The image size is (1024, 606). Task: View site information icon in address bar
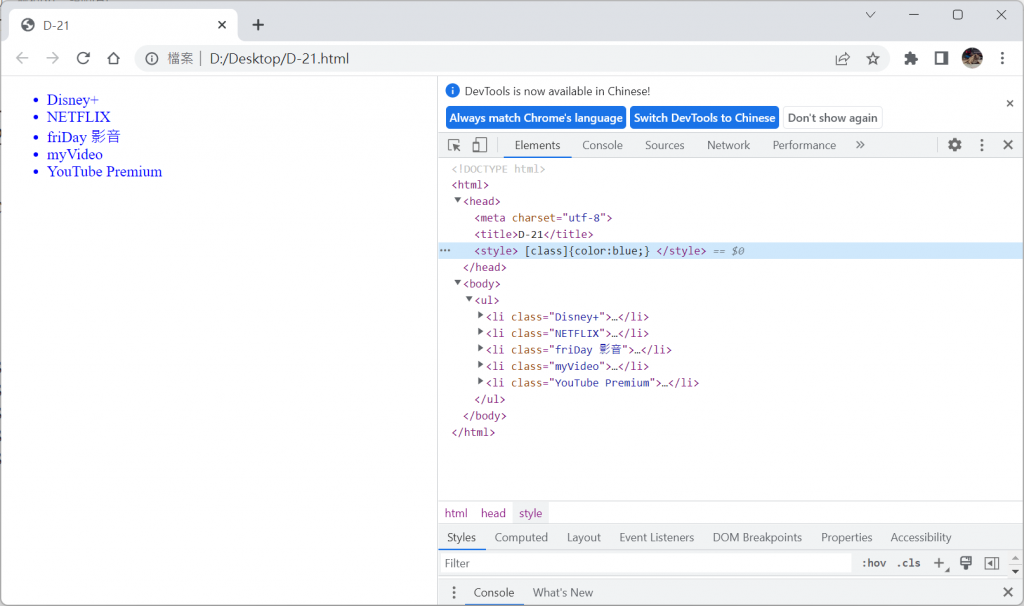click(152, 59)
